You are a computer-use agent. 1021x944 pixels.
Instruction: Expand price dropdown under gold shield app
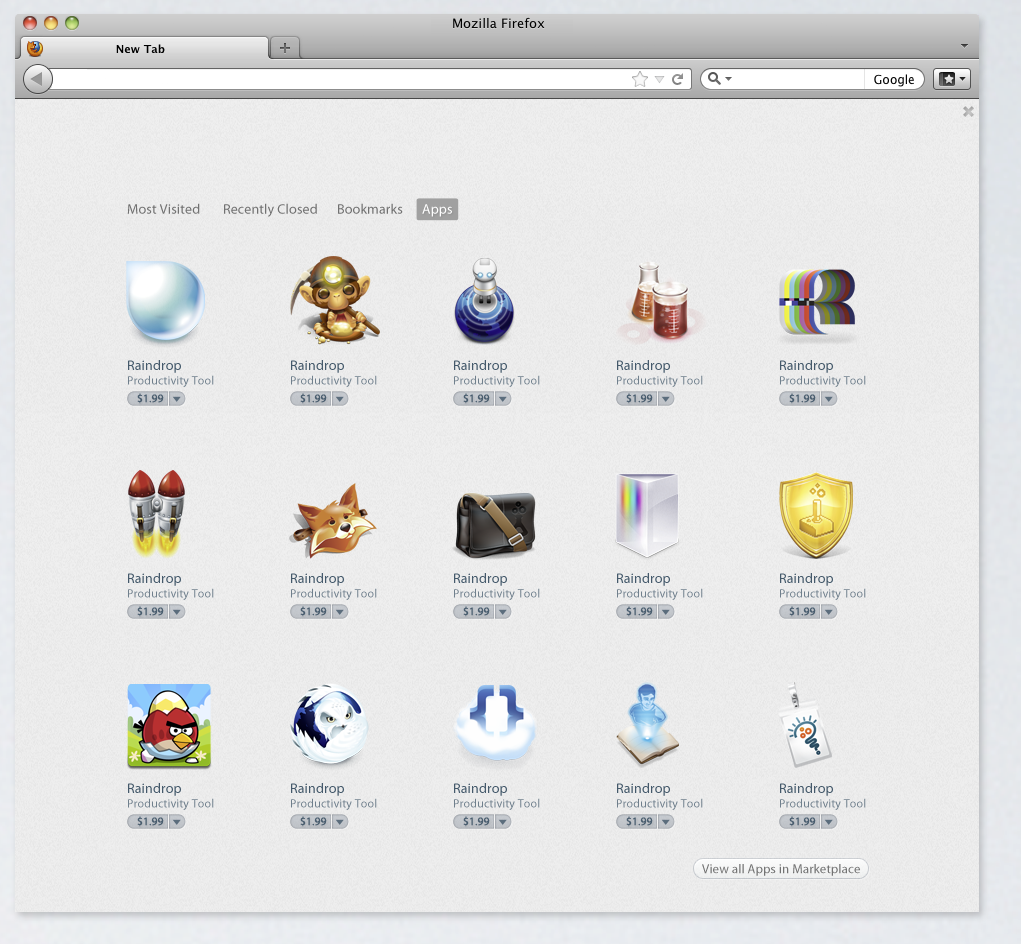[x=828, y=611]
